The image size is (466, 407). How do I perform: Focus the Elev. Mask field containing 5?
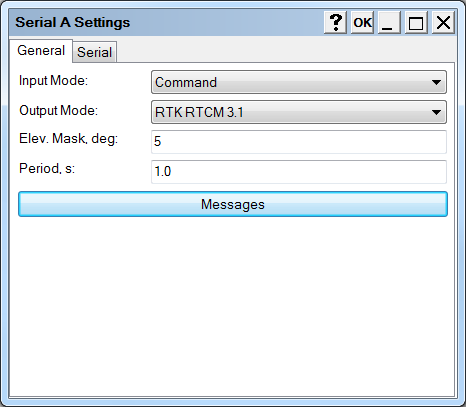[x=299, y=142]
